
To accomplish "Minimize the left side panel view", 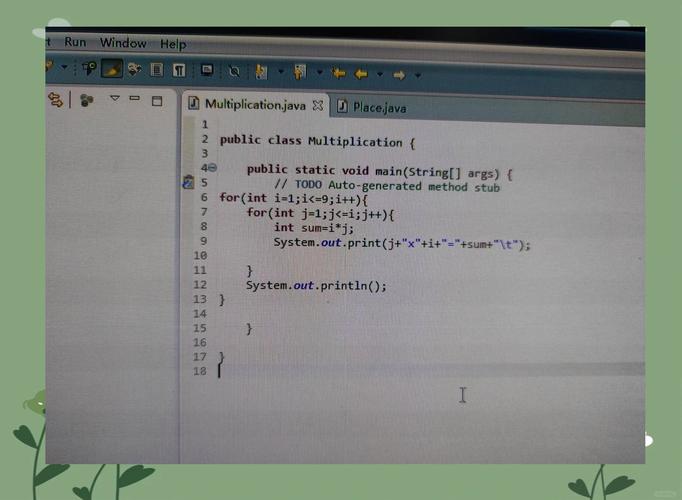I will 136,100.
